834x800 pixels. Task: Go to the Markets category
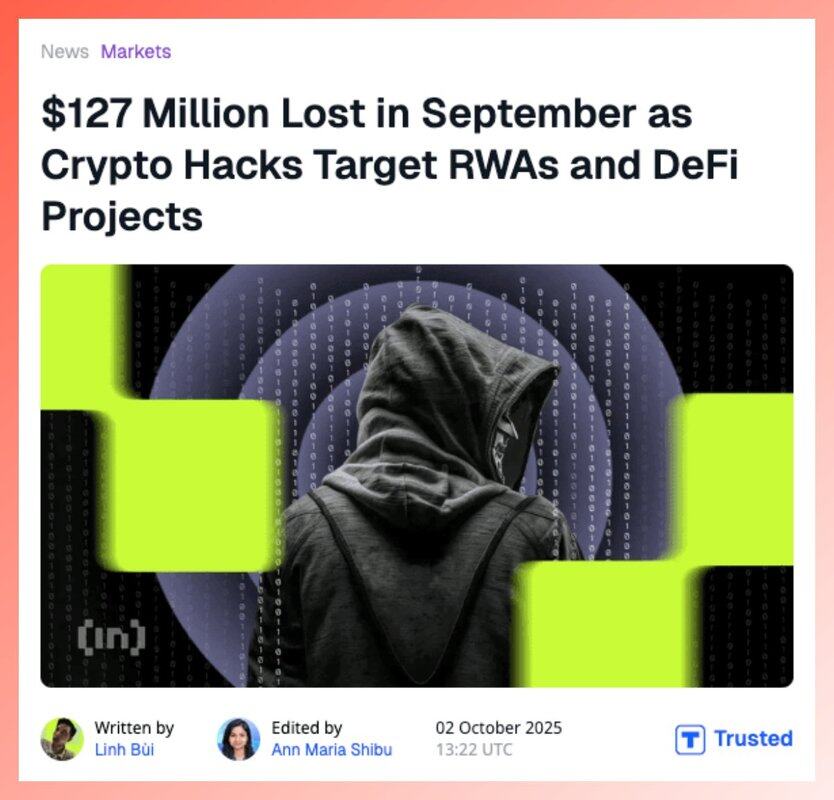(136, 52)
